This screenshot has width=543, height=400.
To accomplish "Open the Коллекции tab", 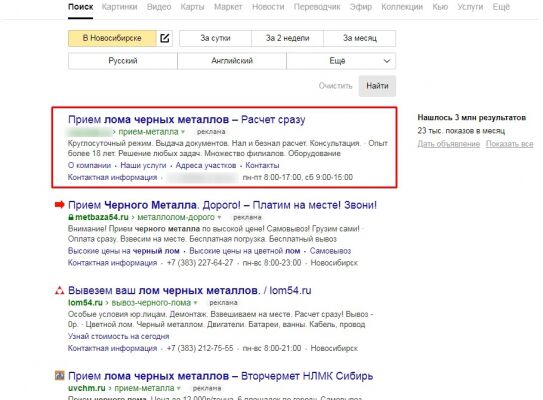I will coord(402,7).
